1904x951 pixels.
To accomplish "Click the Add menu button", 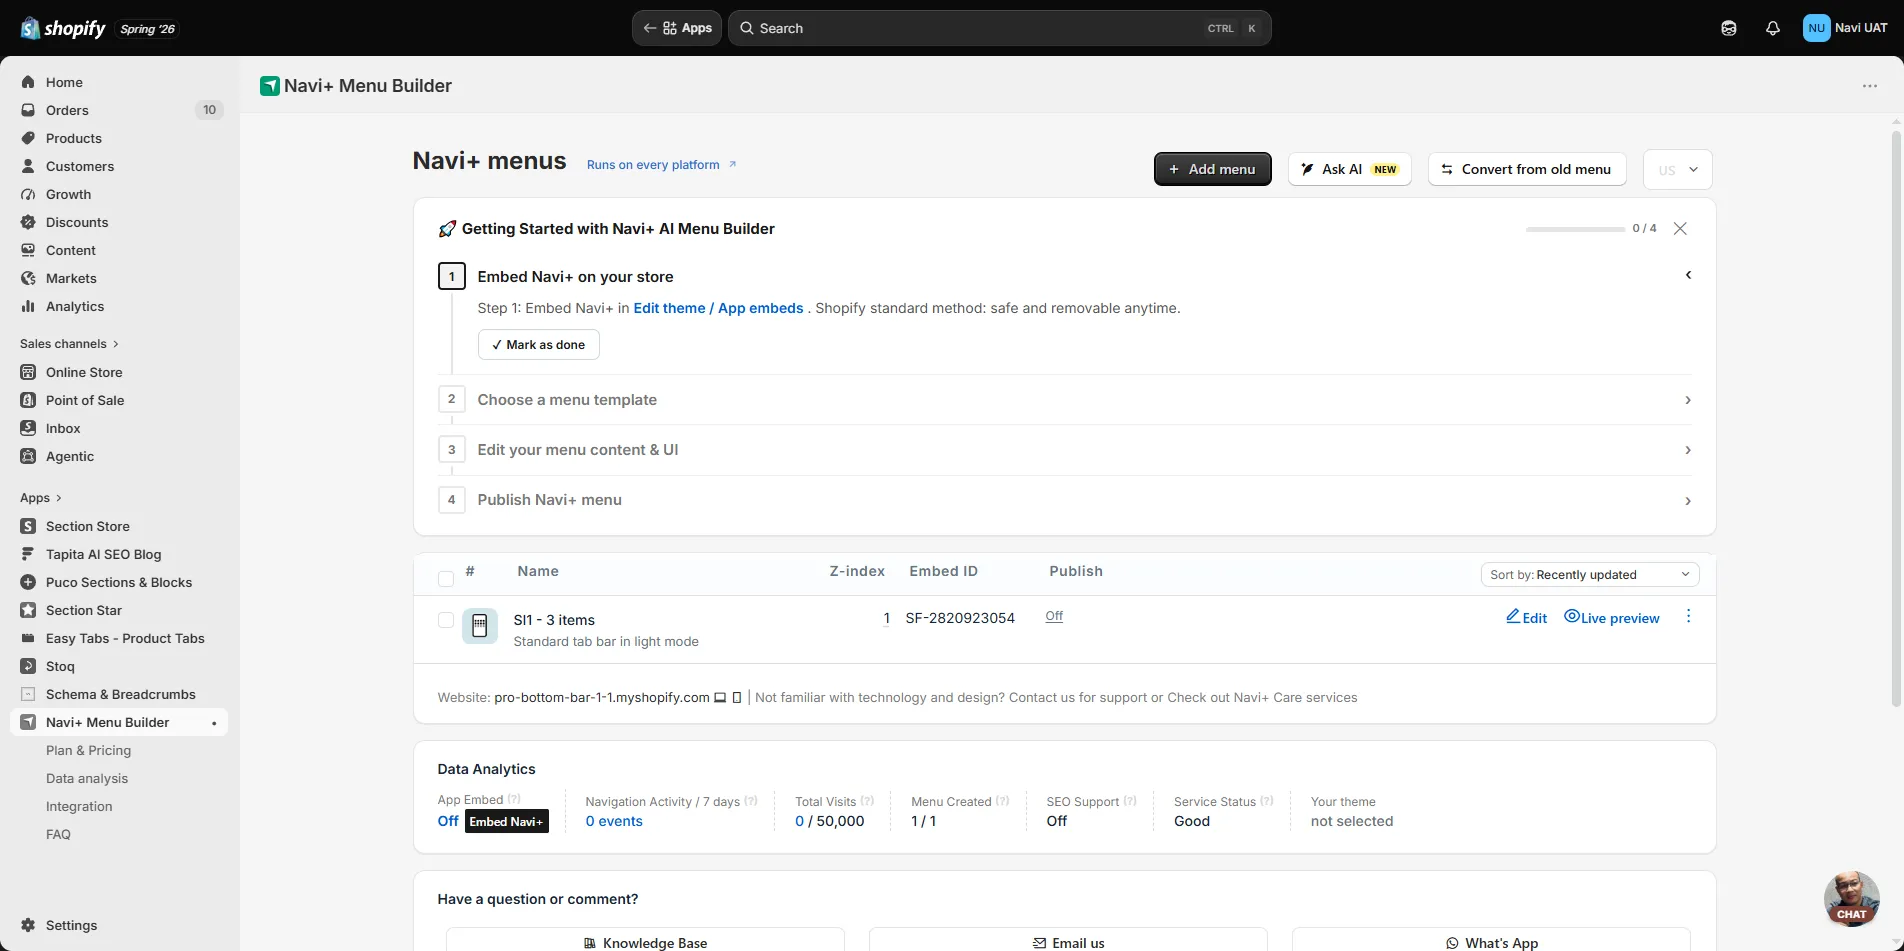I will point(1212,169).
